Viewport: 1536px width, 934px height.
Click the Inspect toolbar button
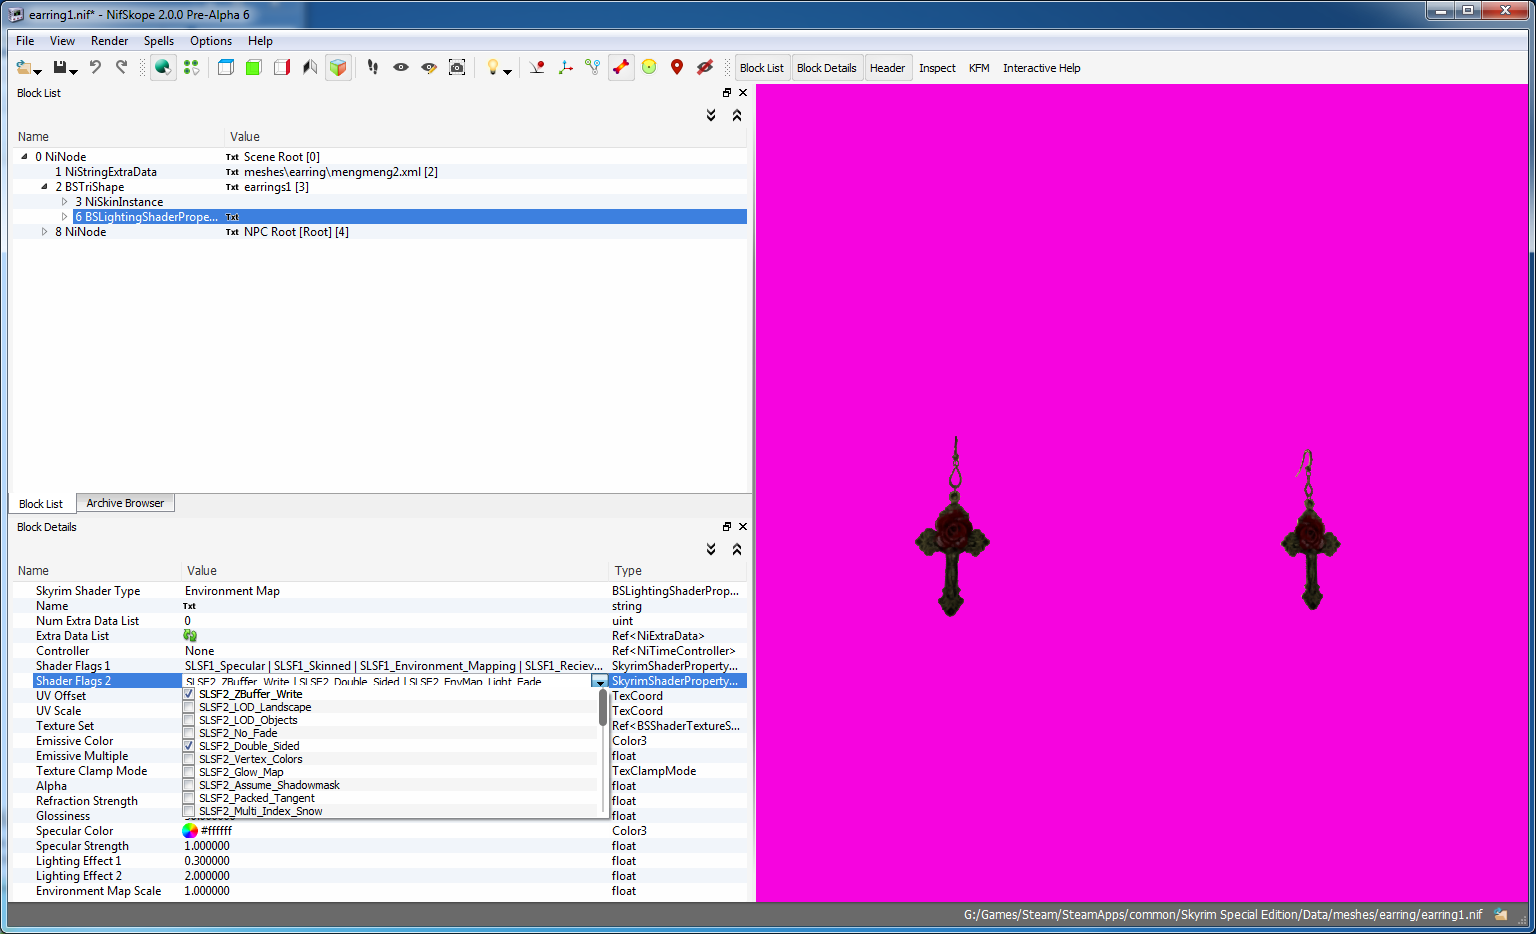937,68
